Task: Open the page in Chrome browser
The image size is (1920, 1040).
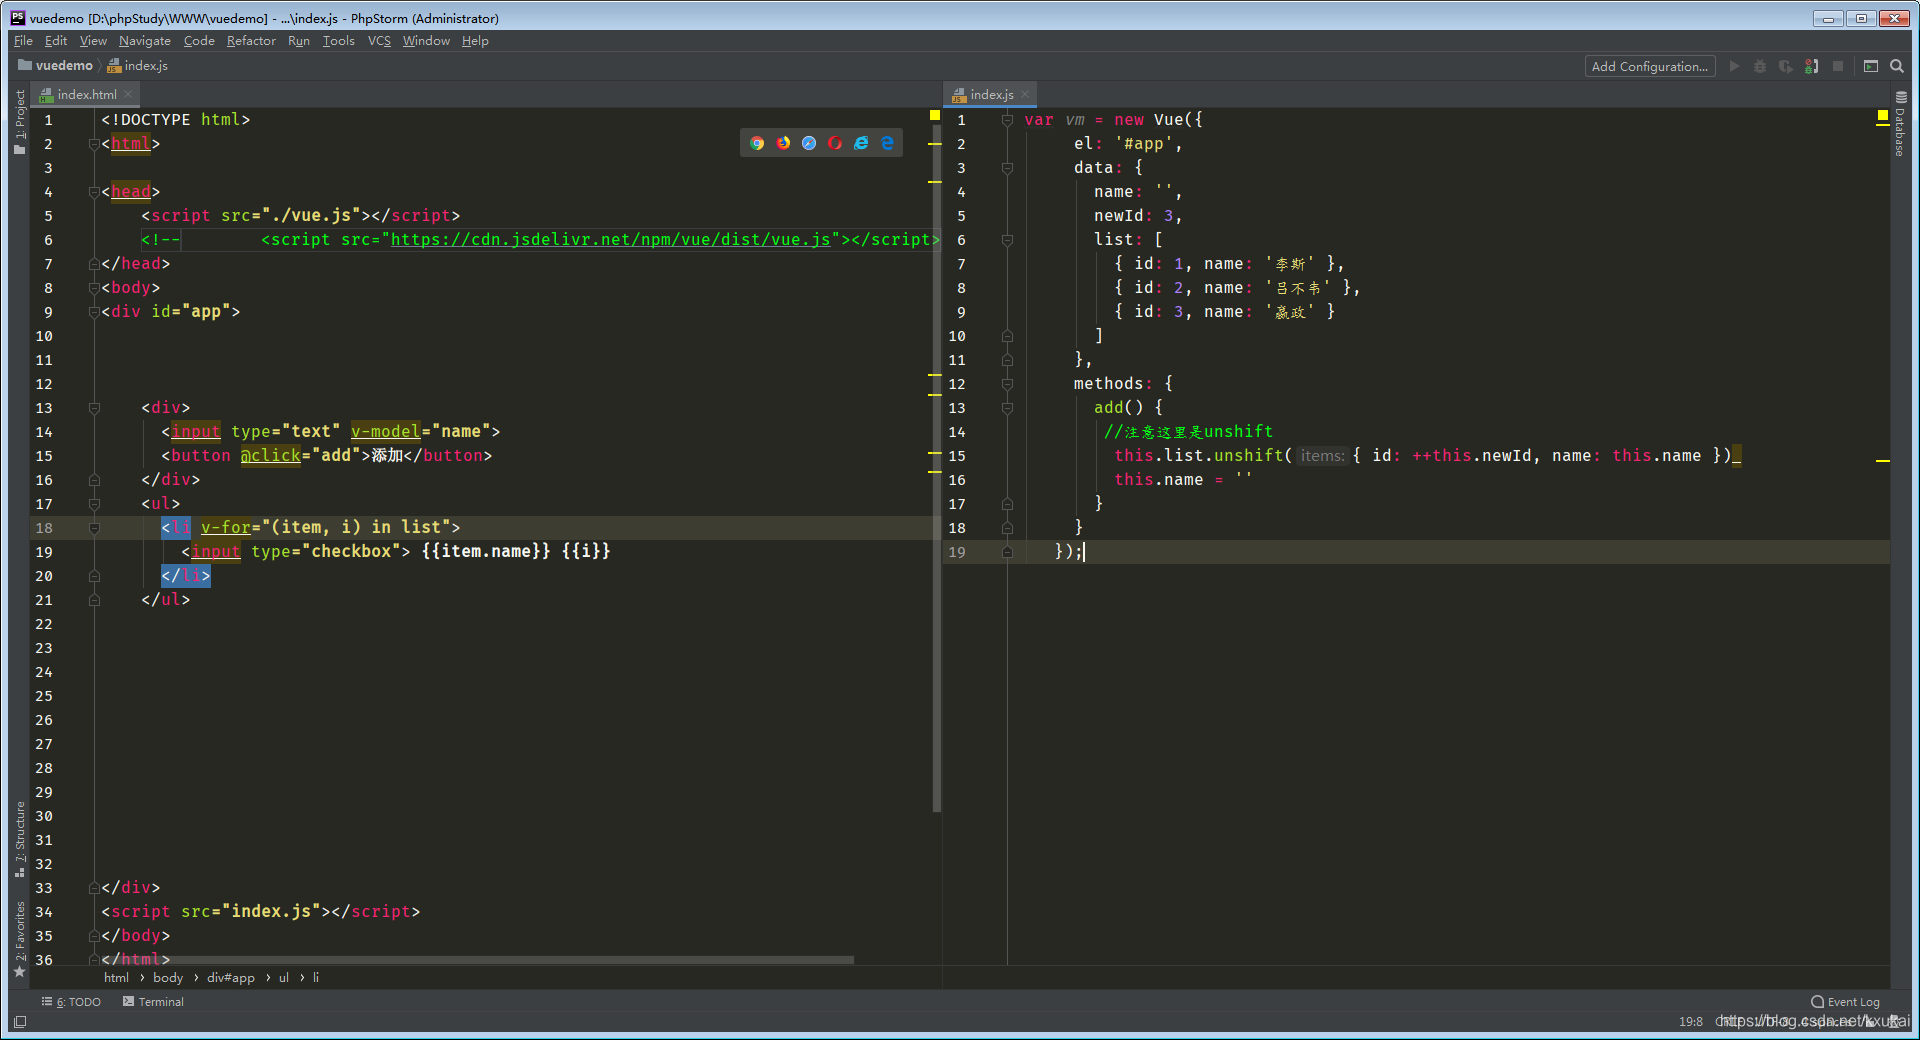Action: pyautogui.click(x=757, y=143)
